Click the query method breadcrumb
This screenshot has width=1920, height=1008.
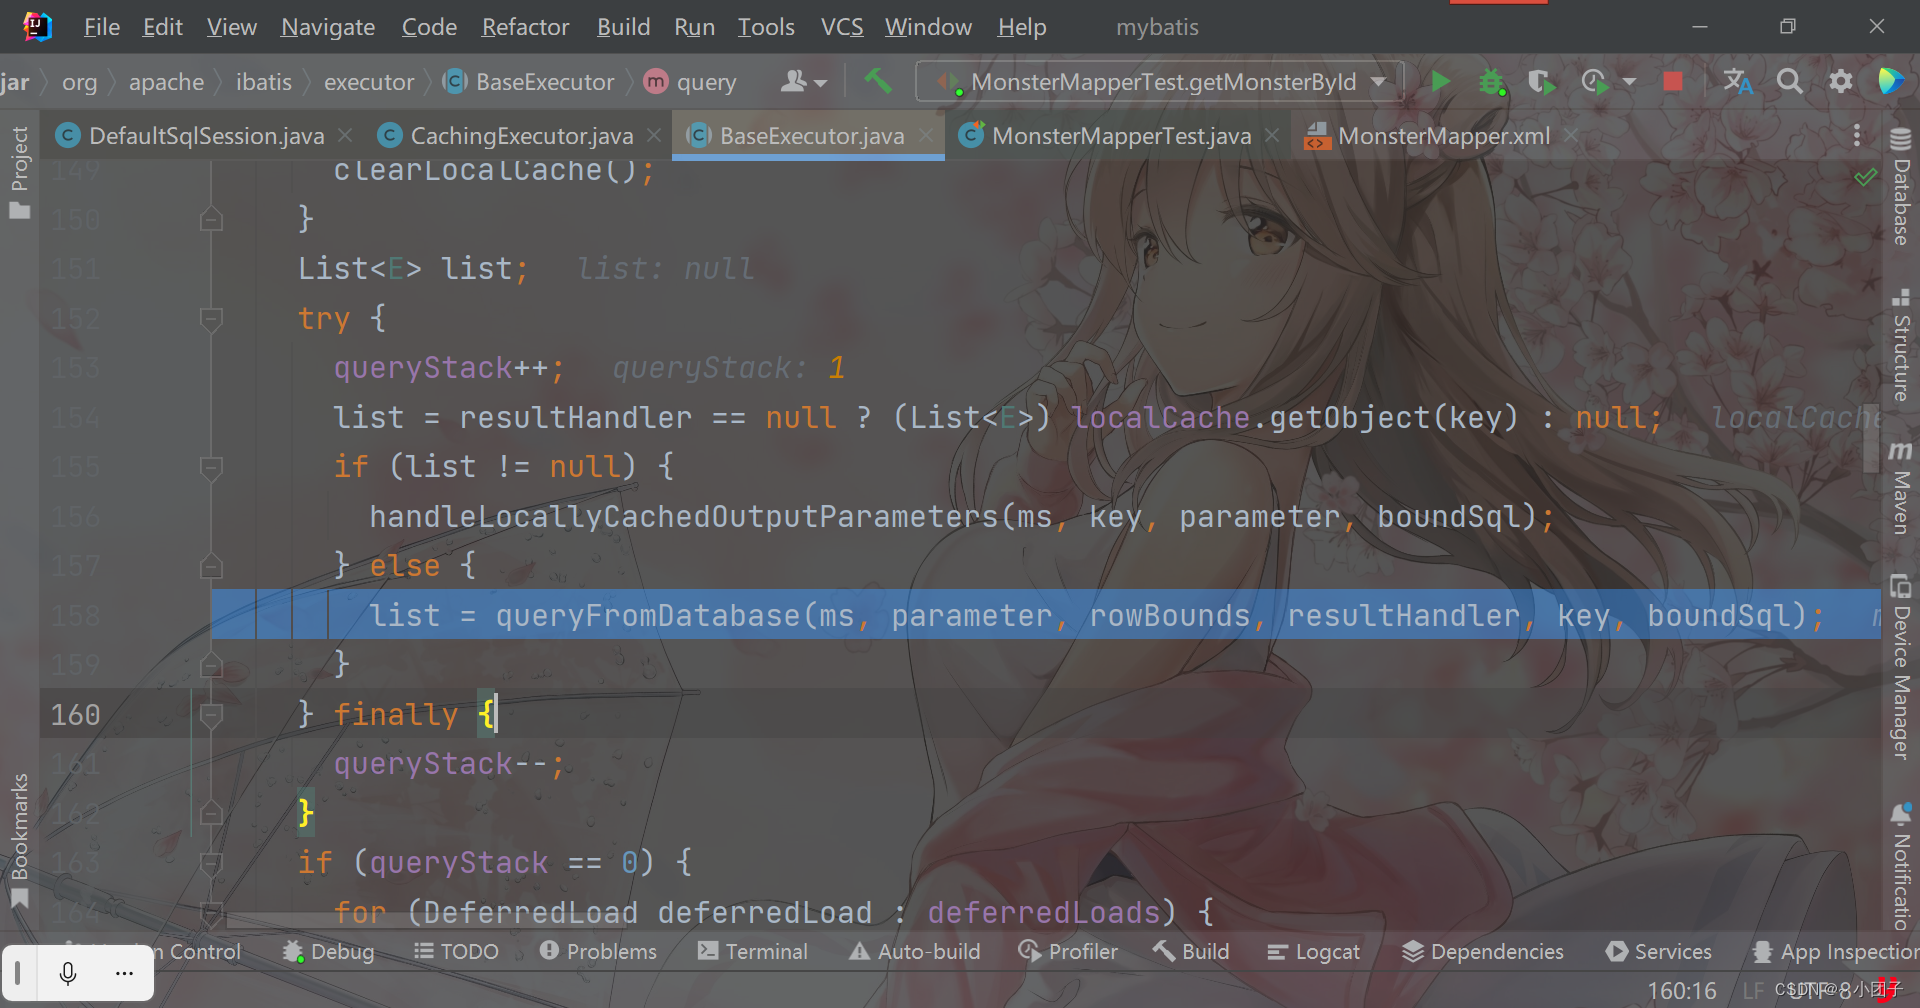(691, 81)
